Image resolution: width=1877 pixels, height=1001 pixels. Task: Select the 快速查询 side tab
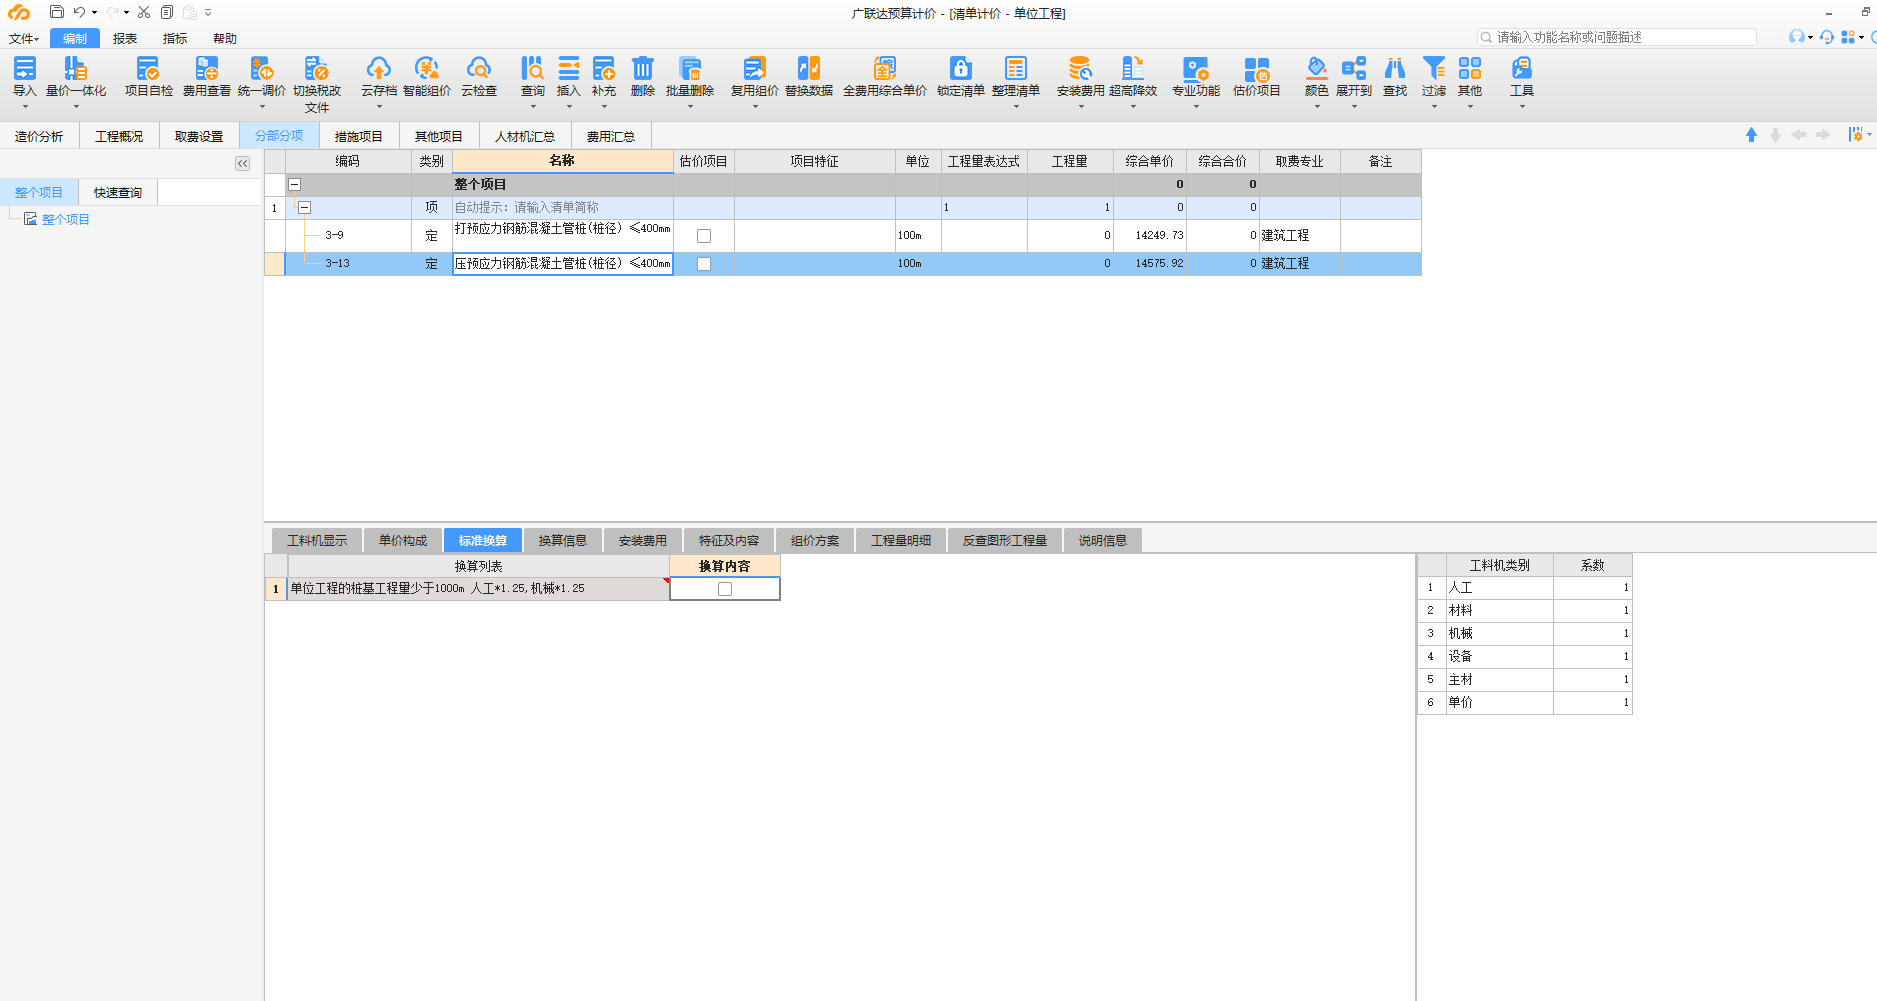pyautogui.click(x=118, y=193)
